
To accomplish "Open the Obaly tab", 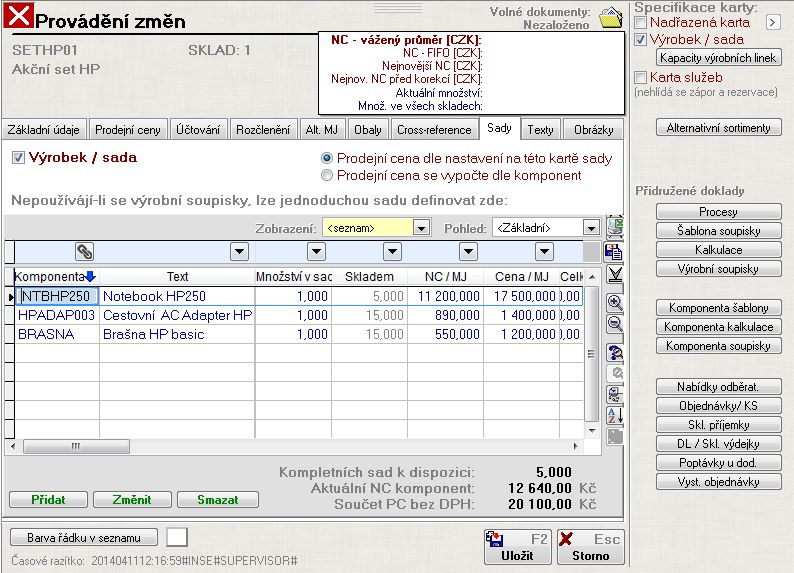I will tap(368, 130).
